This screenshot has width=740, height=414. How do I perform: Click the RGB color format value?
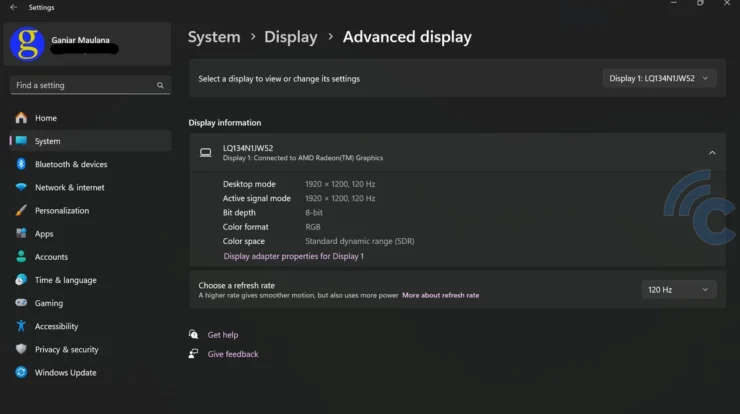coord(312,227)
